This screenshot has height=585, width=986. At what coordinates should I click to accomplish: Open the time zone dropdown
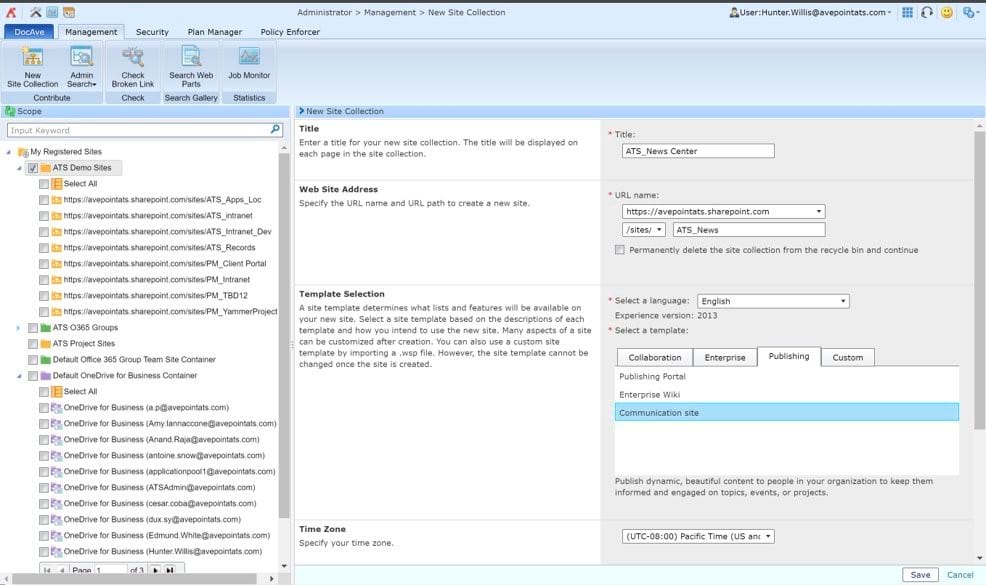point(698,537)
